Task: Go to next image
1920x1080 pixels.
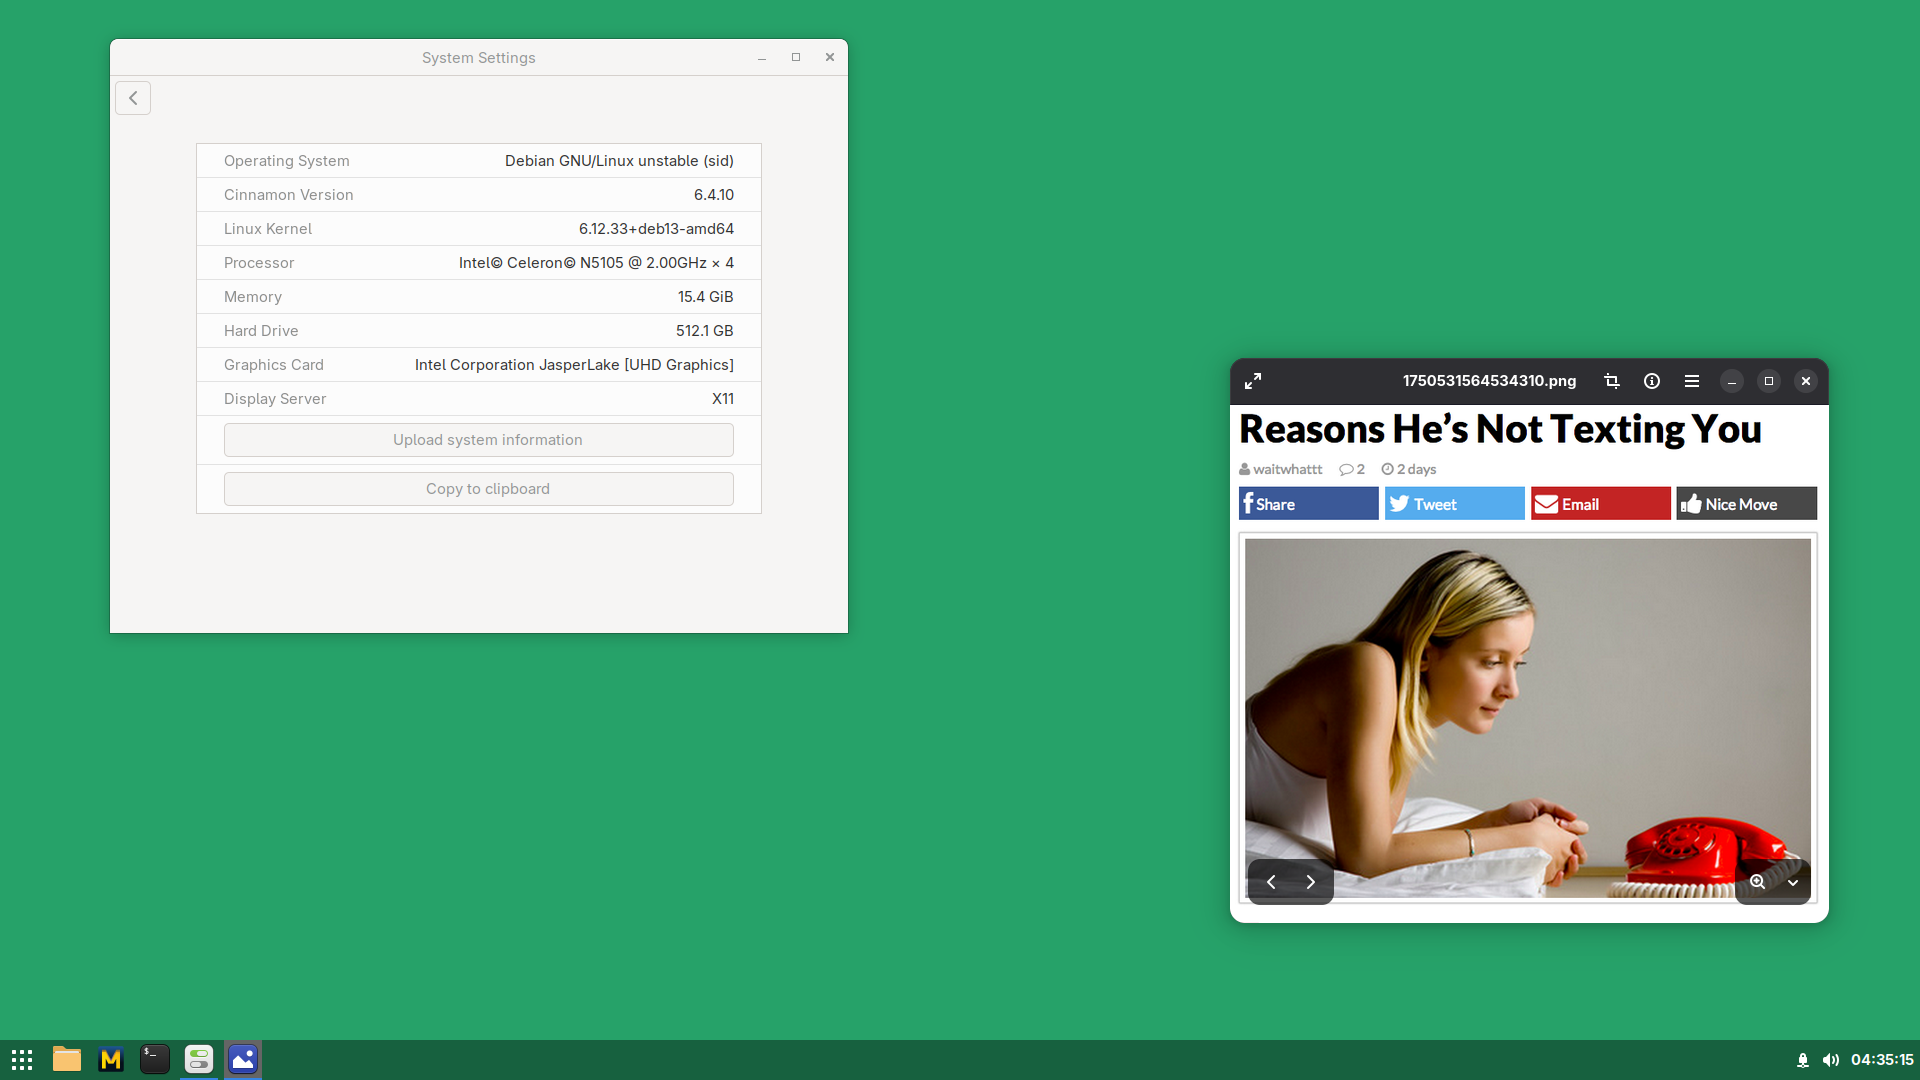Action: 1310,882
